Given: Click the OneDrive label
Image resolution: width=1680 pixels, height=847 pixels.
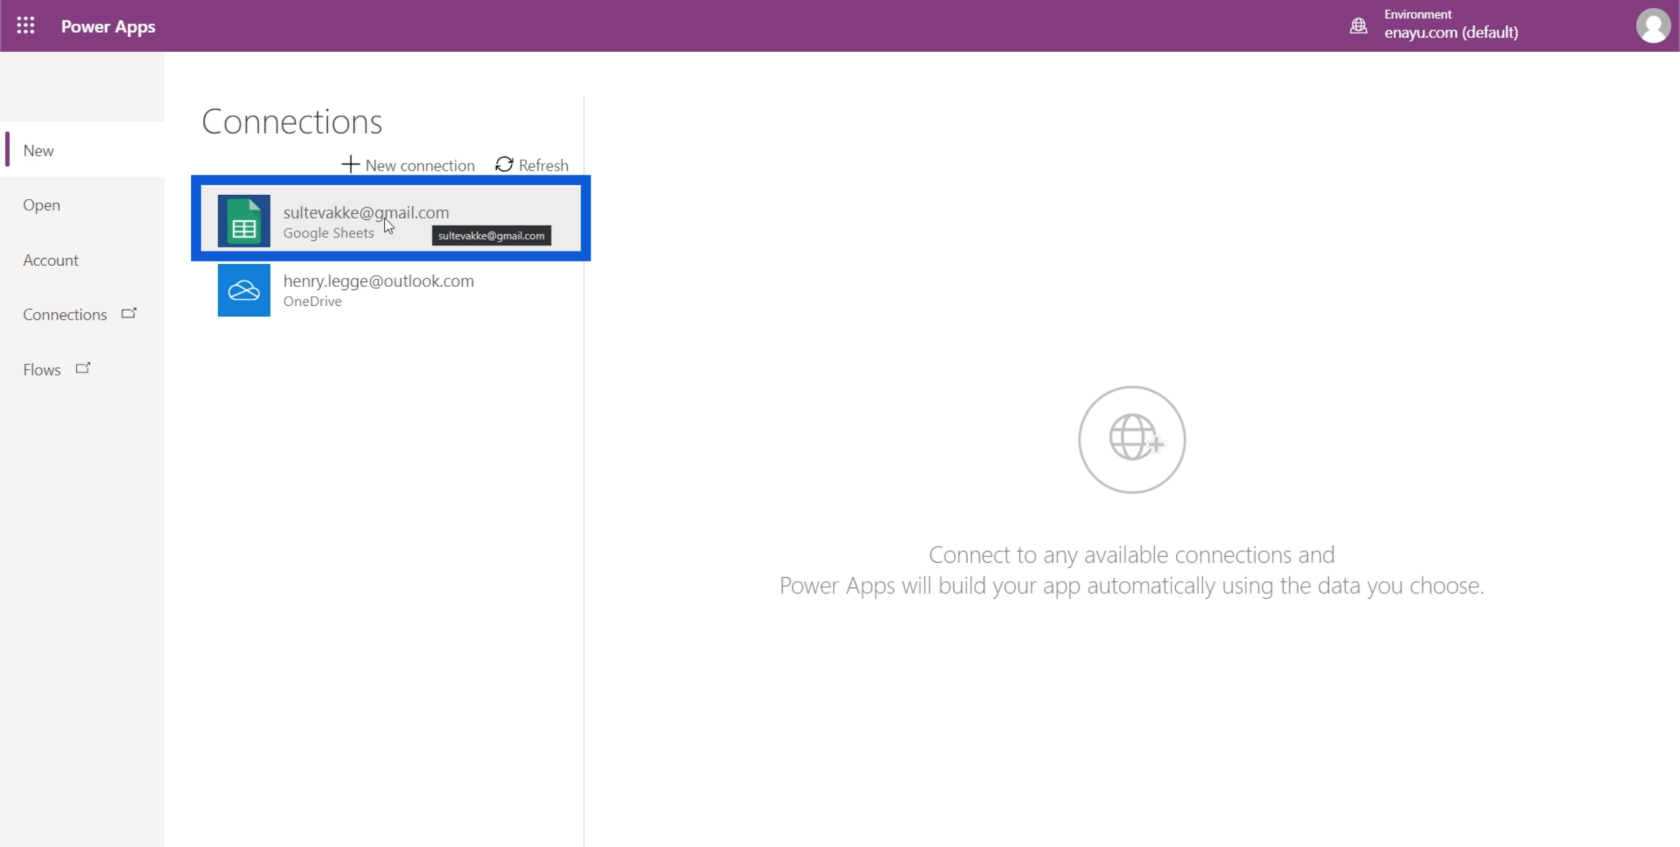Looking at the screenshot, I should (312, 302).
